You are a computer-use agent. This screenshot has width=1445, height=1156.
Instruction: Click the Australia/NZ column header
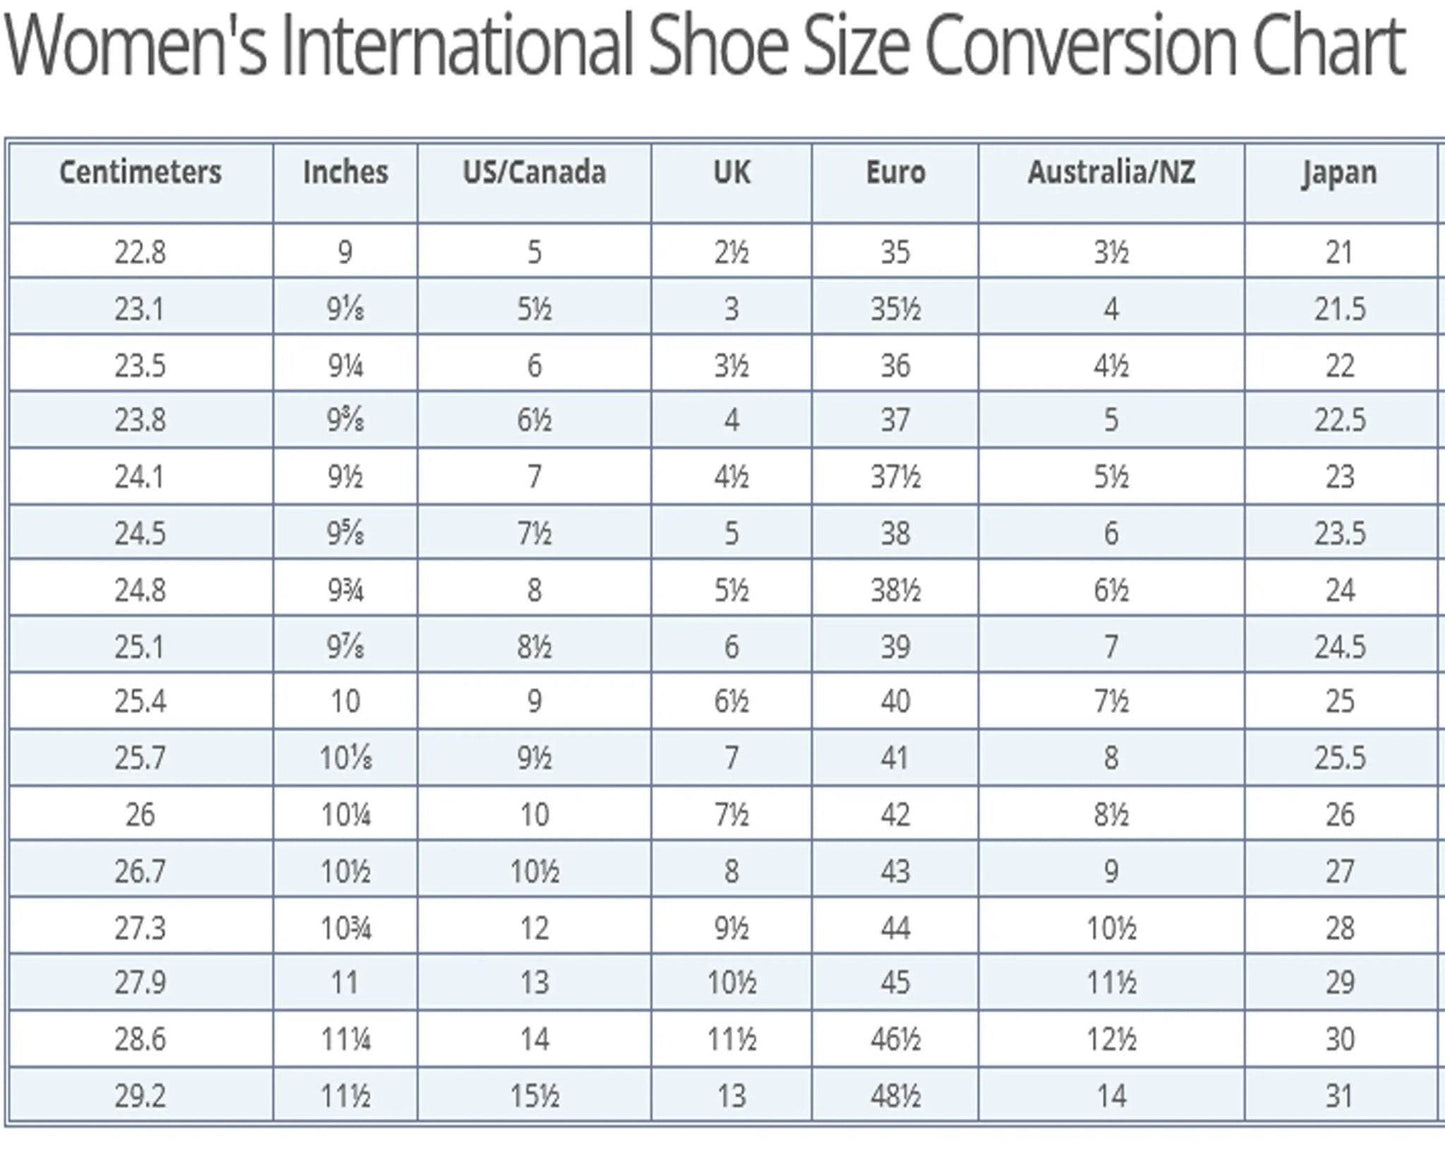[1111, 172]
